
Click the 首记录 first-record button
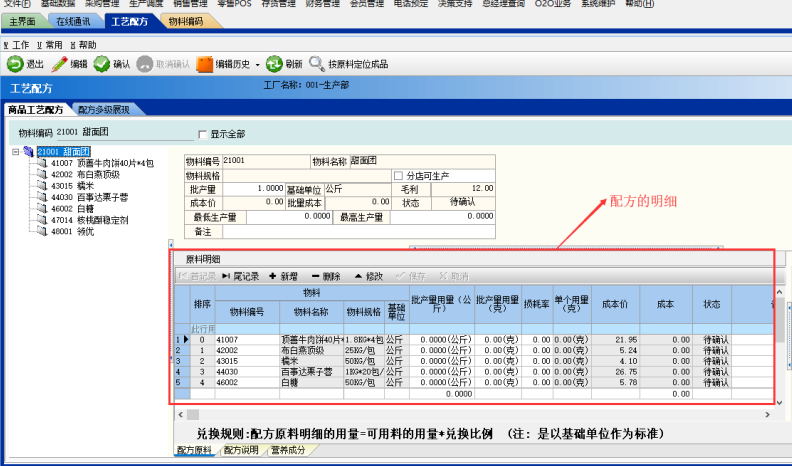(197, 276)
